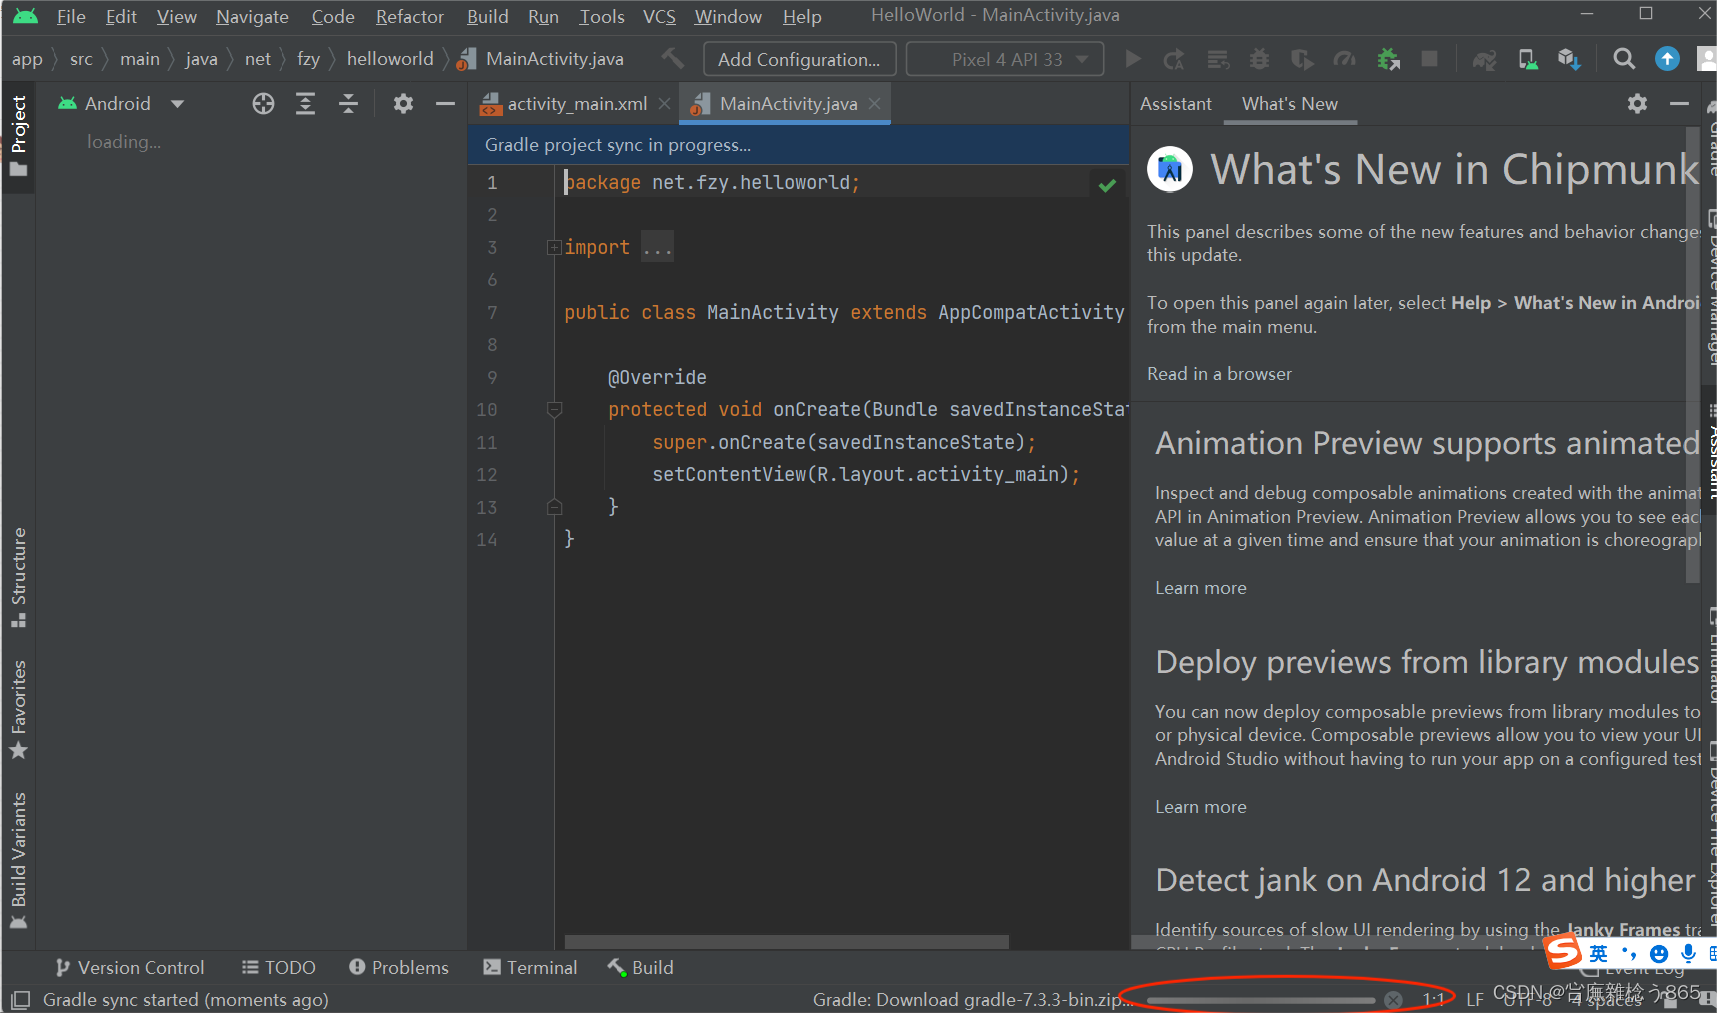Toggle the Project tool window
The width and height of the screenshot is (1717, 1013).
(18, 135)
